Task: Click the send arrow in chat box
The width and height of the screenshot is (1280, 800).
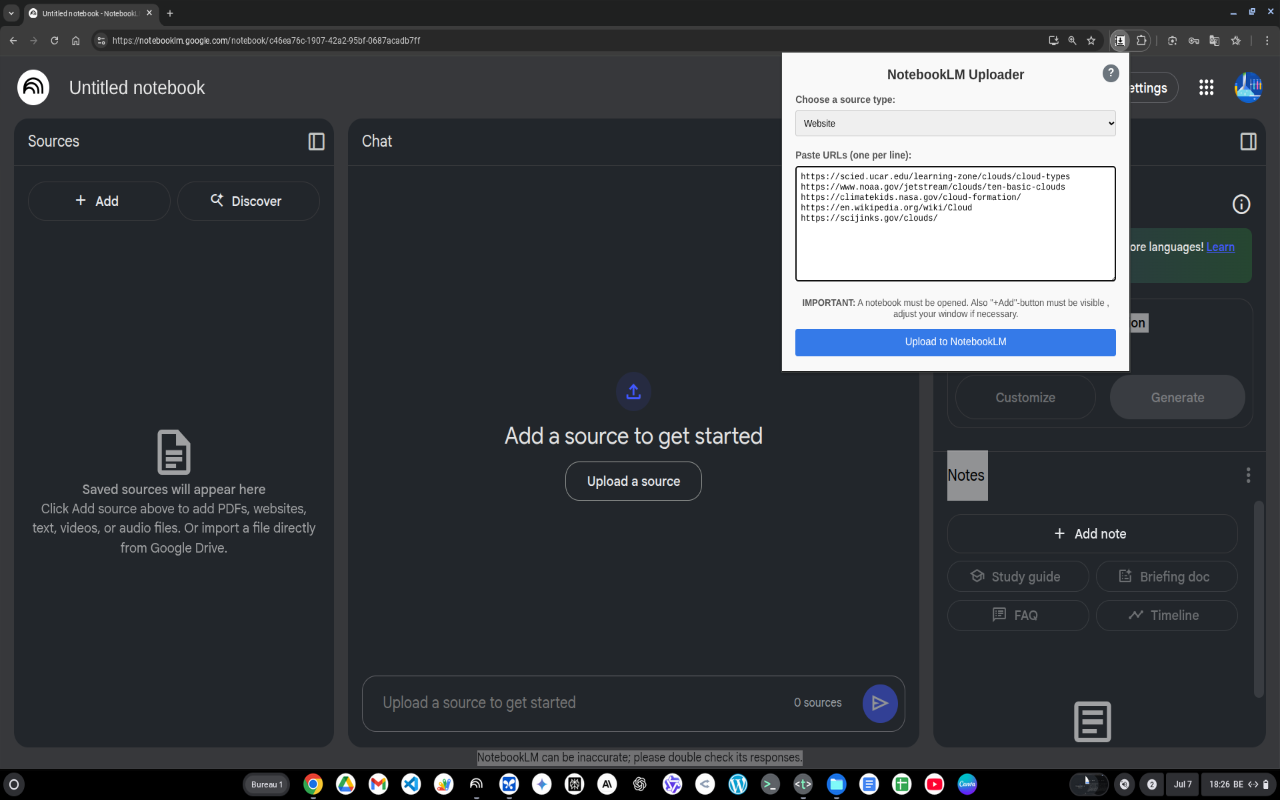Action: pyautogui.click(x=879, y=703)
